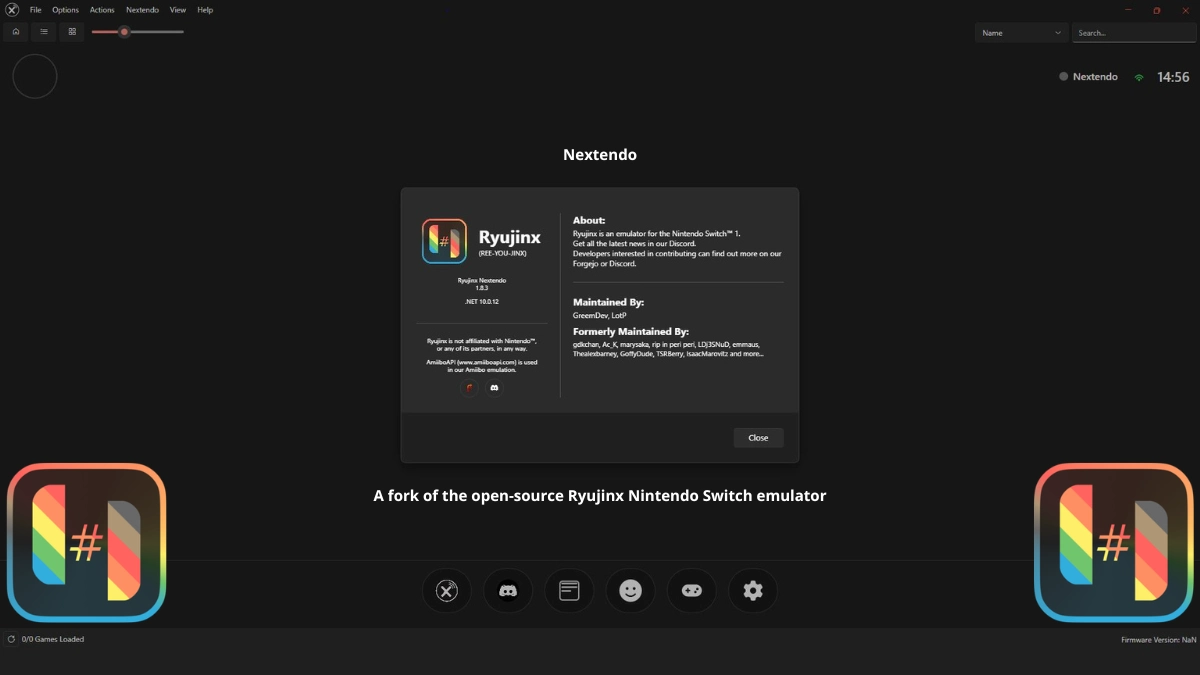Click the large Ryujinx logo at bottom right
This screenshot has width=1200, height=675.
pos(1114,543)
